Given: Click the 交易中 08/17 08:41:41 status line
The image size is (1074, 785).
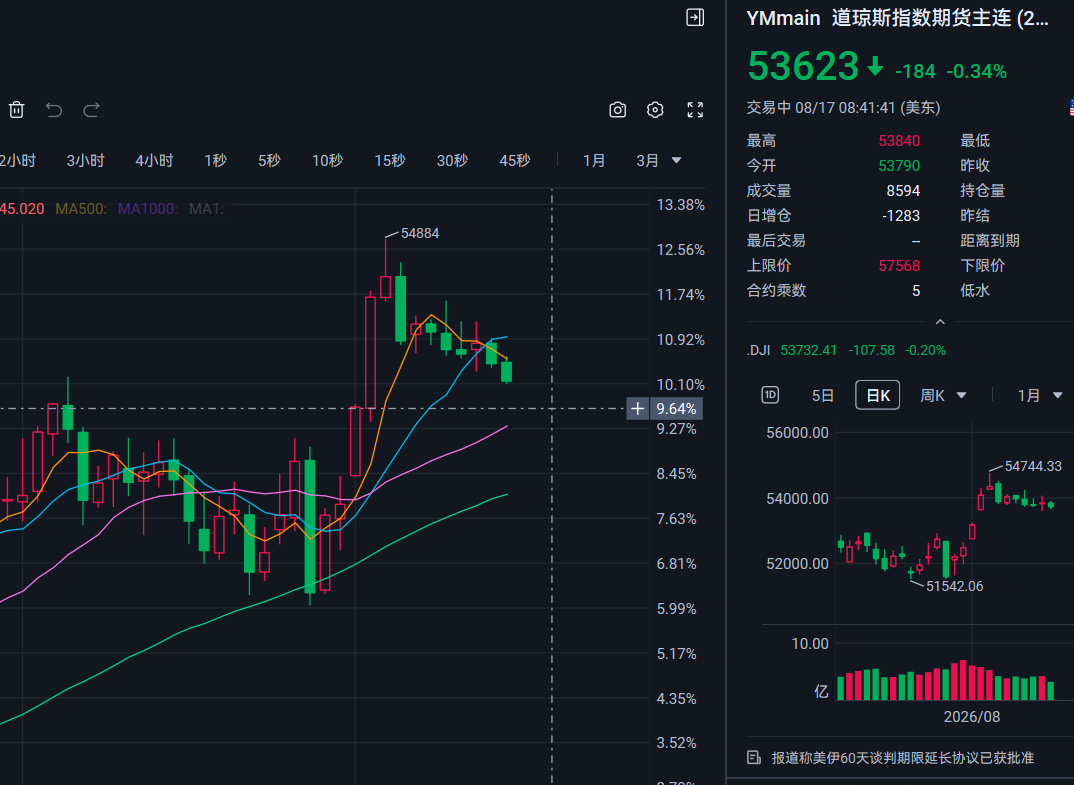Looking at the screenshot, I should point(843,108).
